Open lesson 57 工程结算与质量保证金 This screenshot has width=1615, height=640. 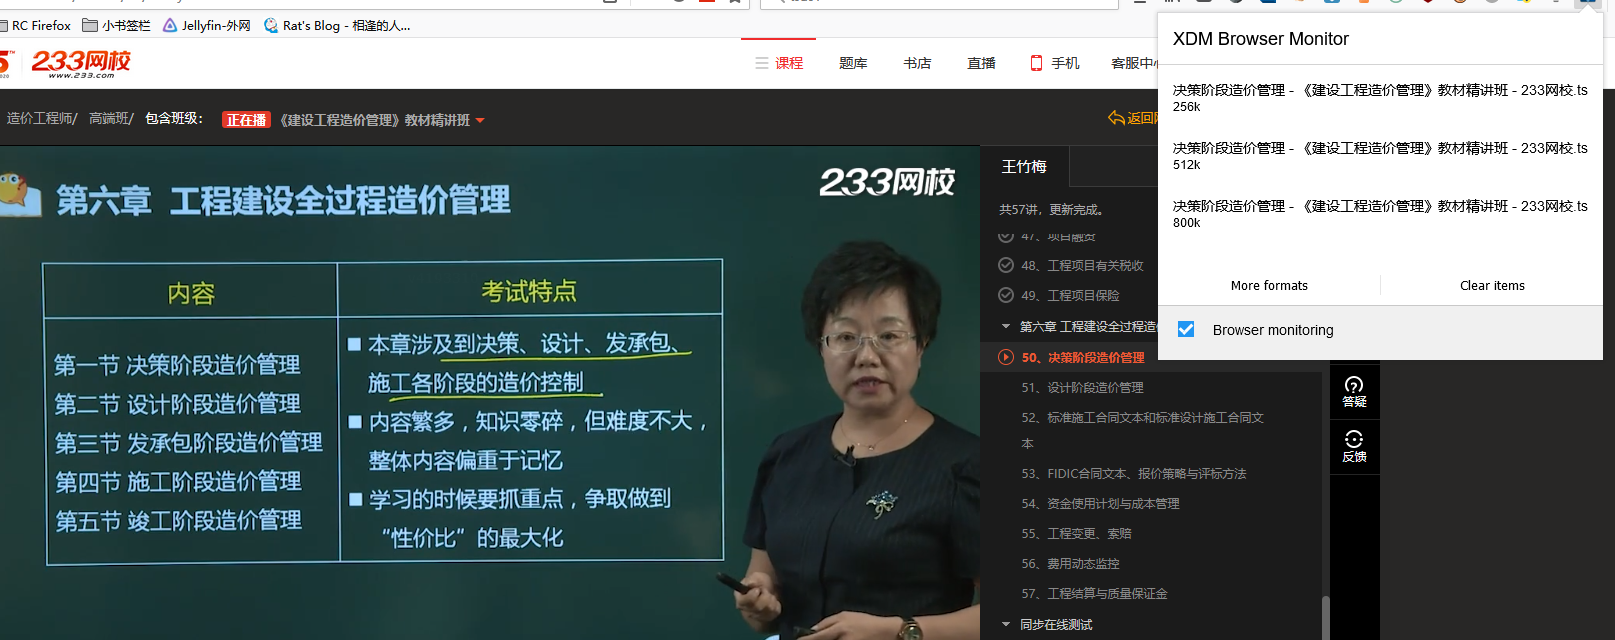click(x=1094, y=593)
